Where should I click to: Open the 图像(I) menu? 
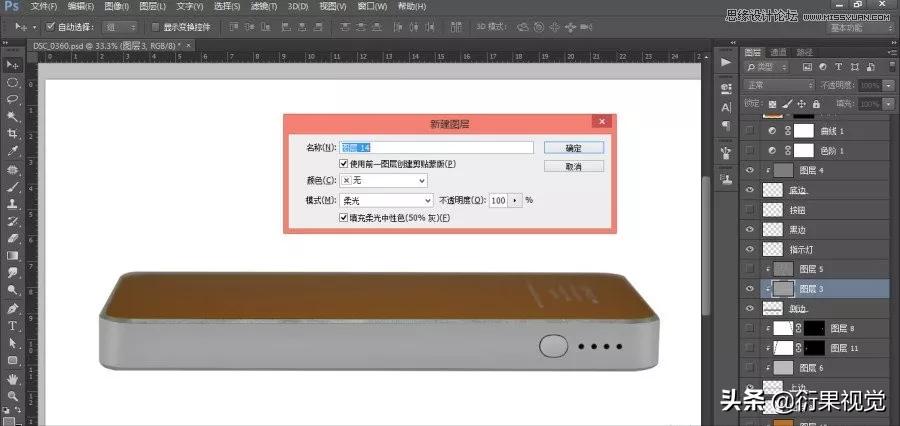click(x=118, y=7)
